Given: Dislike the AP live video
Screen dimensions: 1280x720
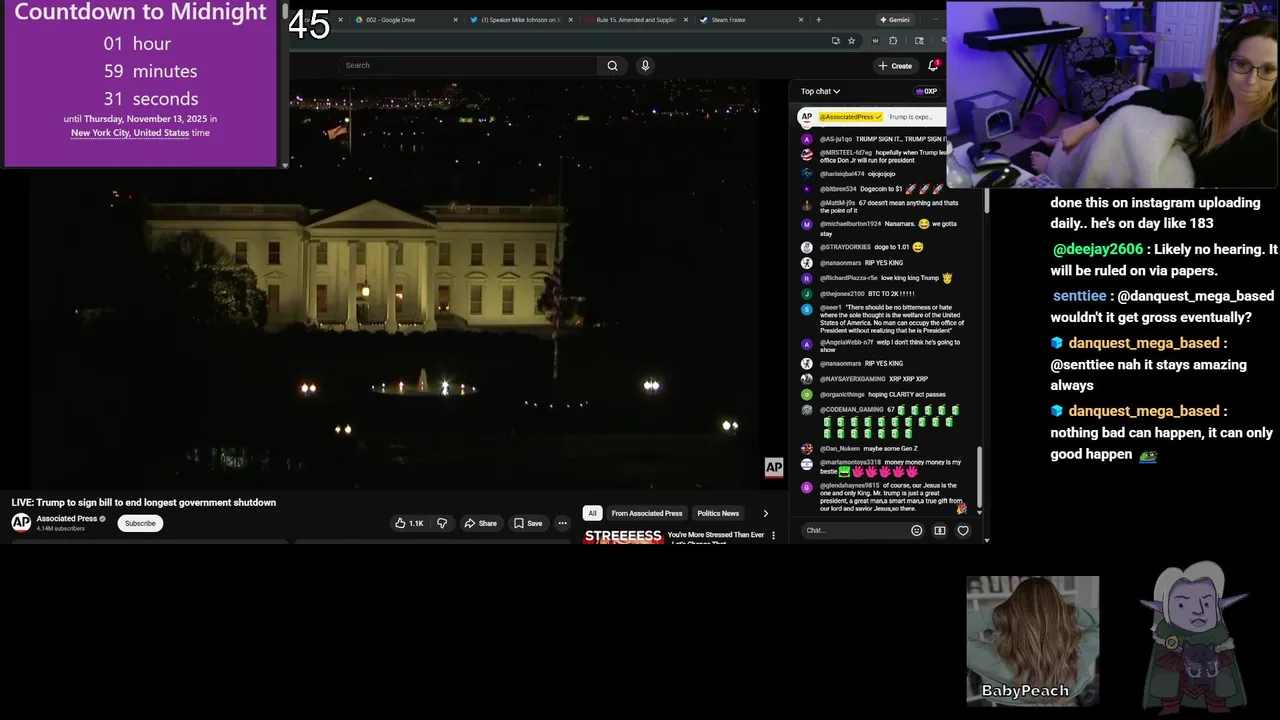Looking at the screenshot, I should [x=442, y=523].
